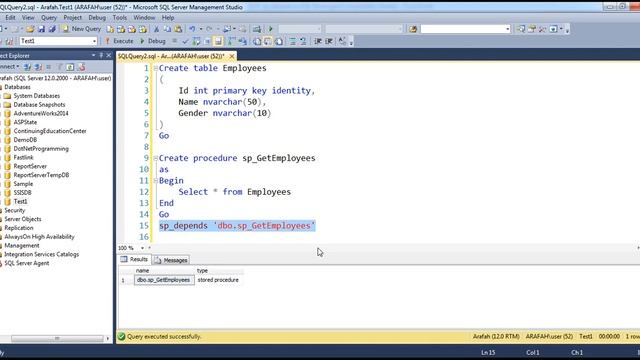
Task: Open the View menu
Action: 28,18
